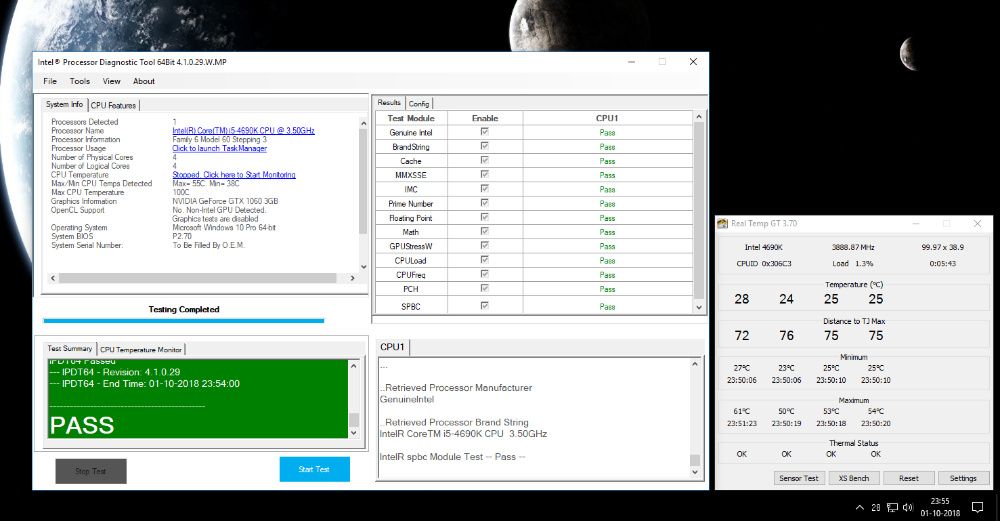Click the Test Summary scroll up arrow
Screen dimensions: 1000x521
pos(354,366)
